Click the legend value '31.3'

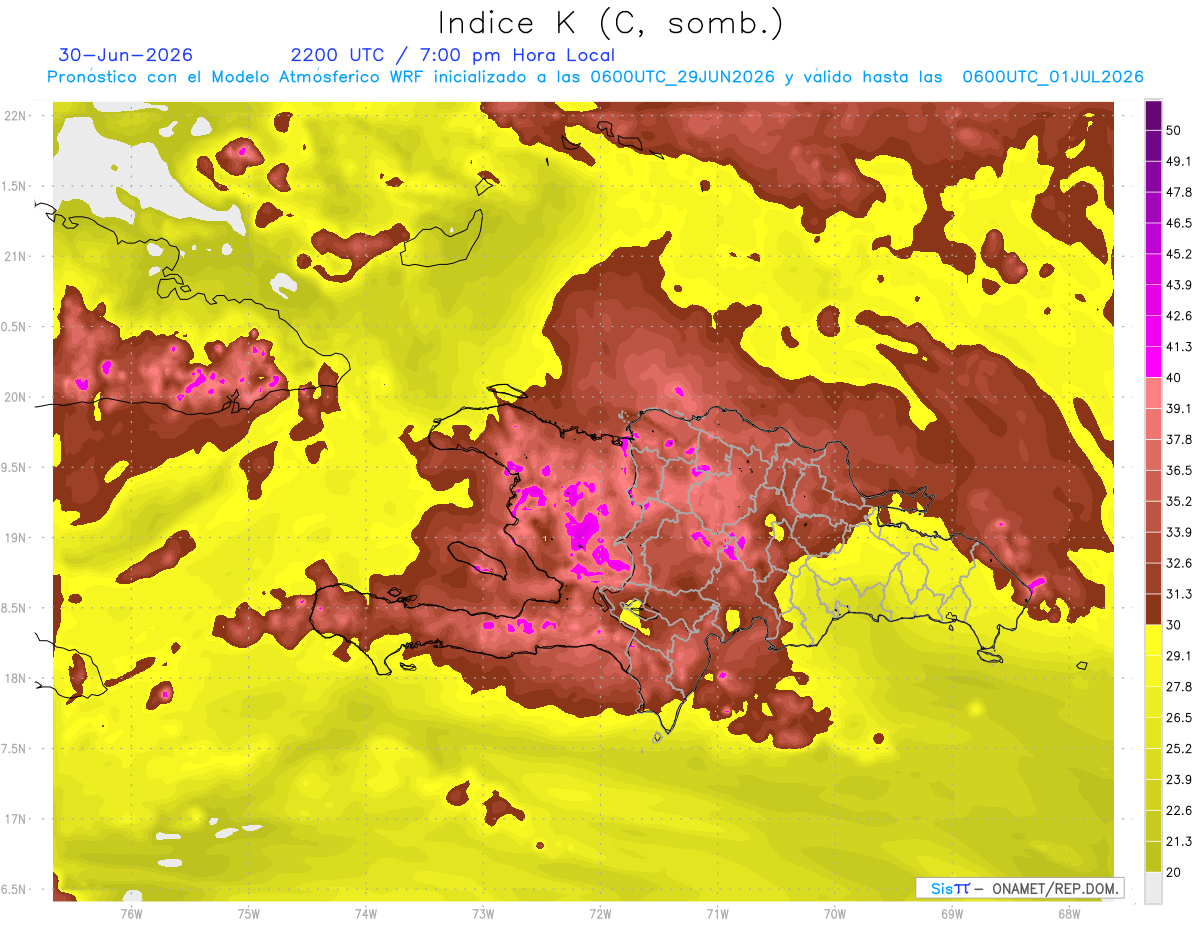(1178, 594)
